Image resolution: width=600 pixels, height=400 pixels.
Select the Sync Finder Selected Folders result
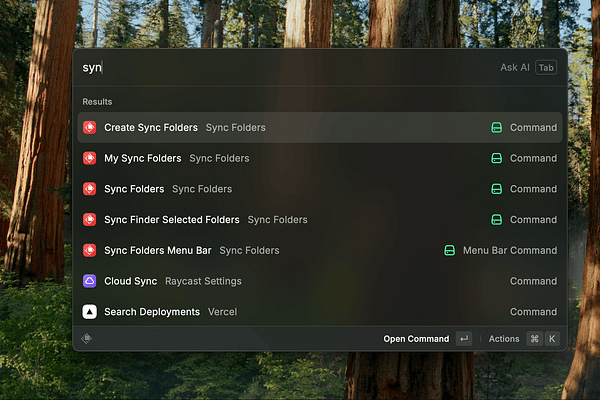coord(320,219)
